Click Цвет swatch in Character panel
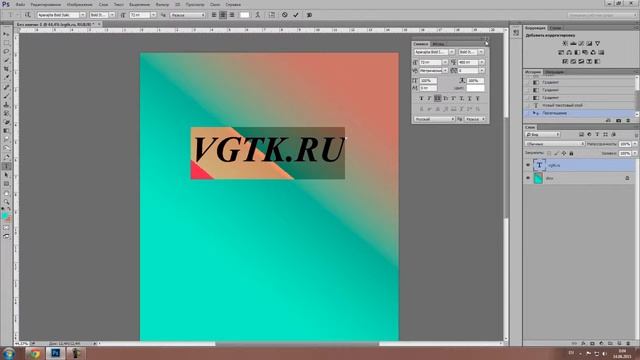This screenshot has height=360, width=640. click(475, 88)
